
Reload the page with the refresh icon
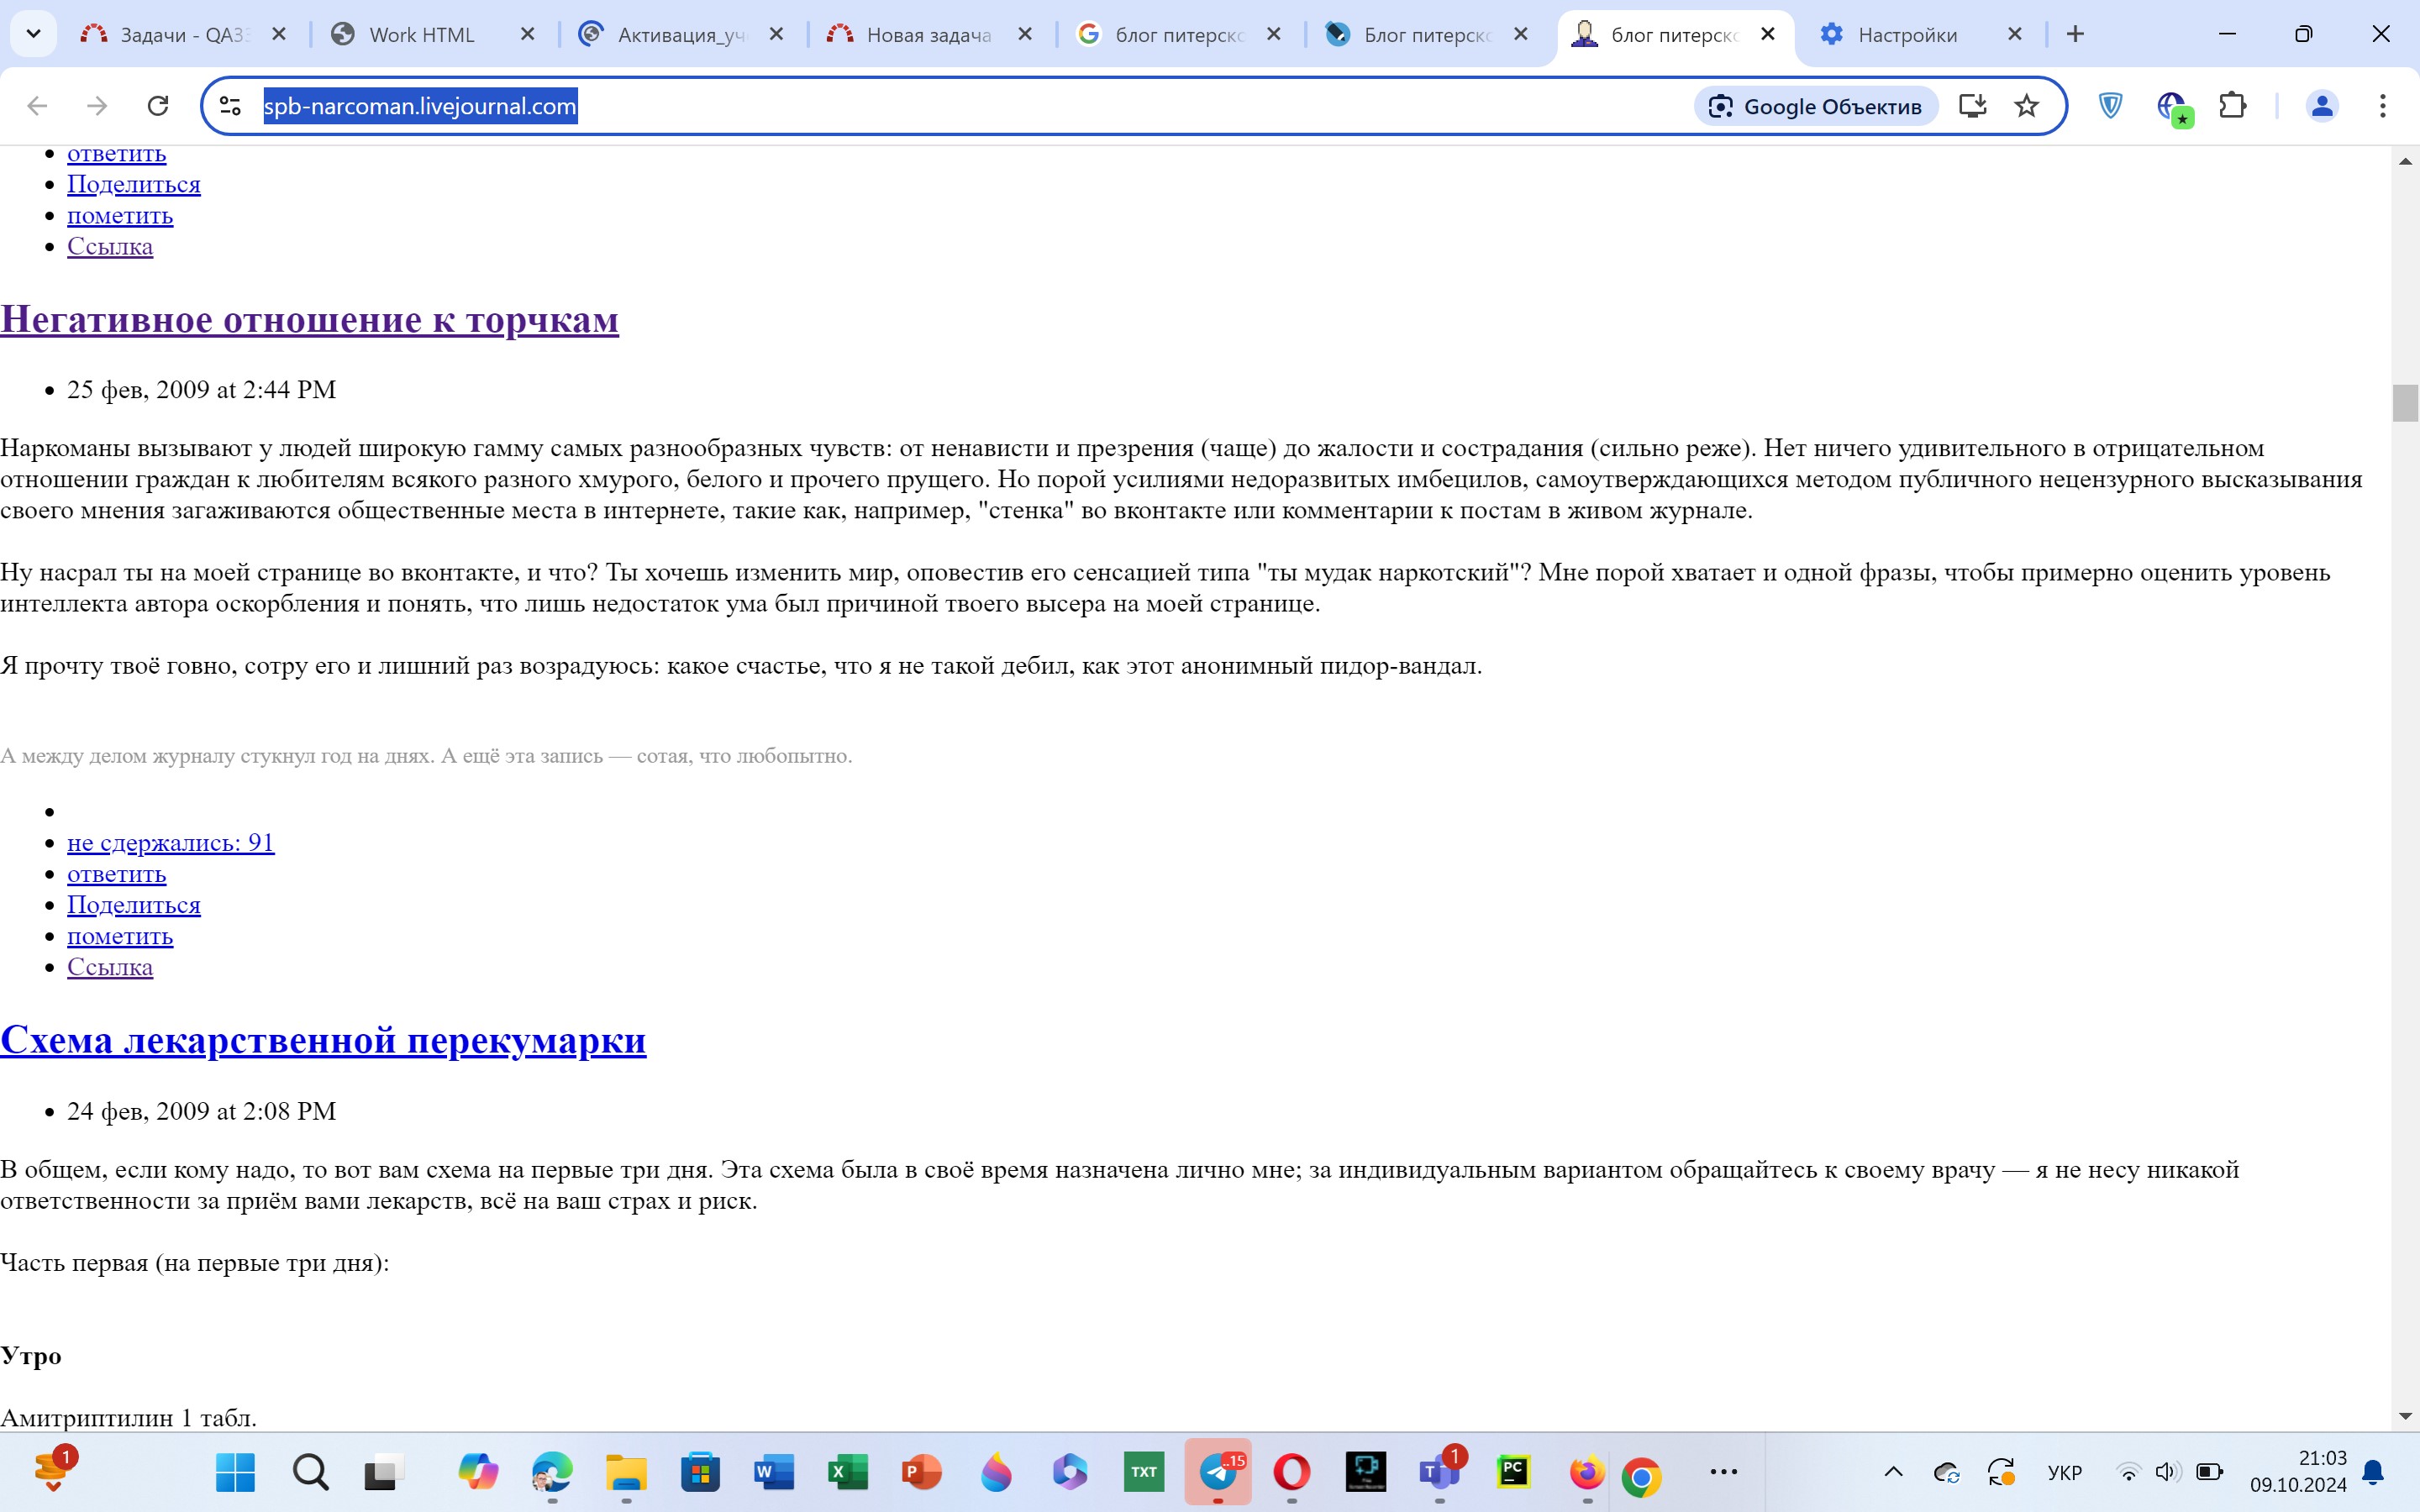point(157,106)
